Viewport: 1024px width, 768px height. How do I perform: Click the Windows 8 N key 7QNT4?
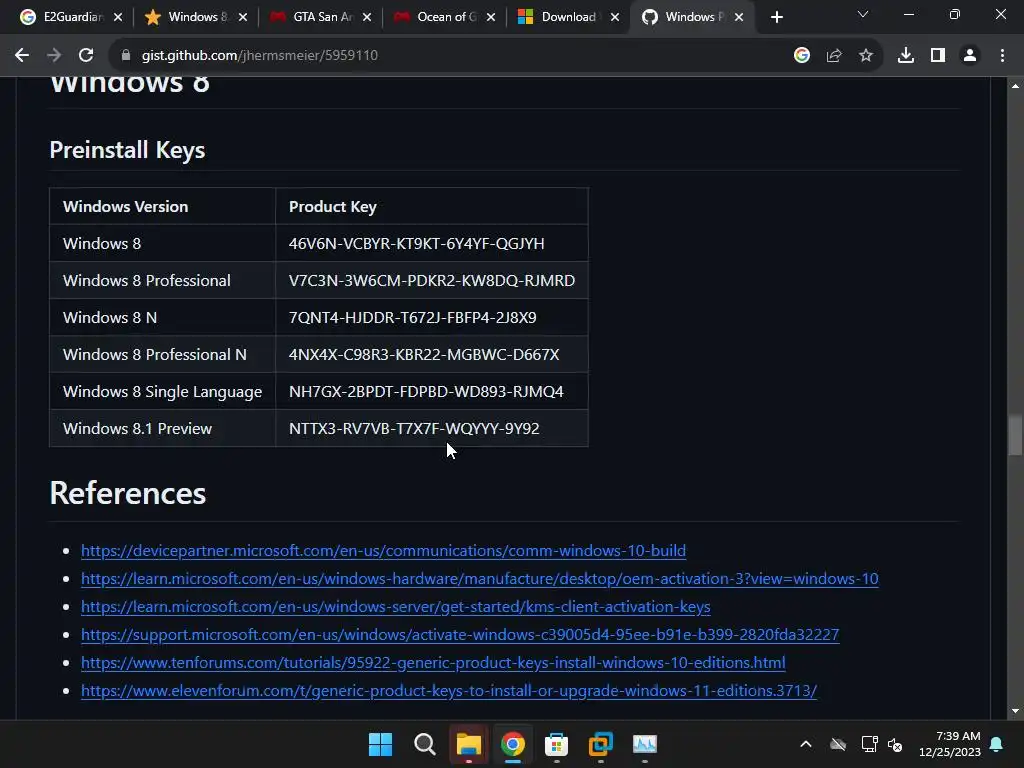pyautogui.click(x=413, y=318)
